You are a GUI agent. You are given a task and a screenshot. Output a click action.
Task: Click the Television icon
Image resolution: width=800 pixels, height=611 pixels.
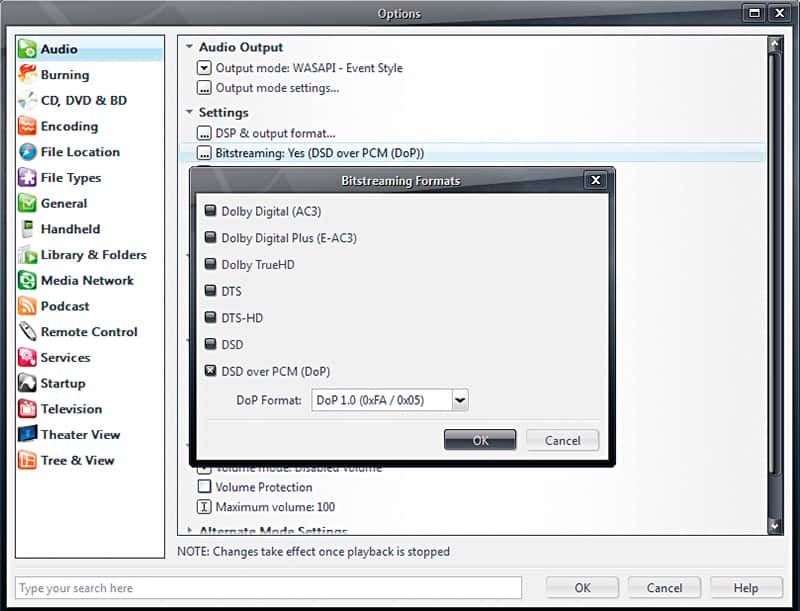coord(28,409)
